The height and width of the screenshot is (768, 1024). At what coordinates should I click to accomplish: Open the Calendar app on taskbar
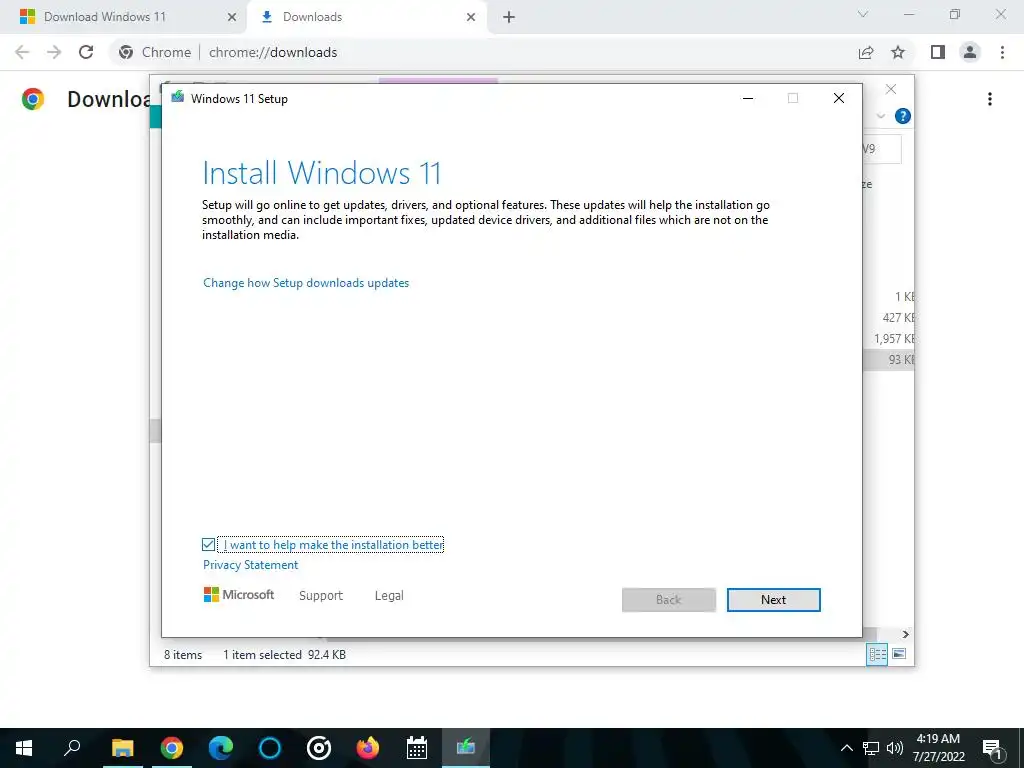(417, 748)
